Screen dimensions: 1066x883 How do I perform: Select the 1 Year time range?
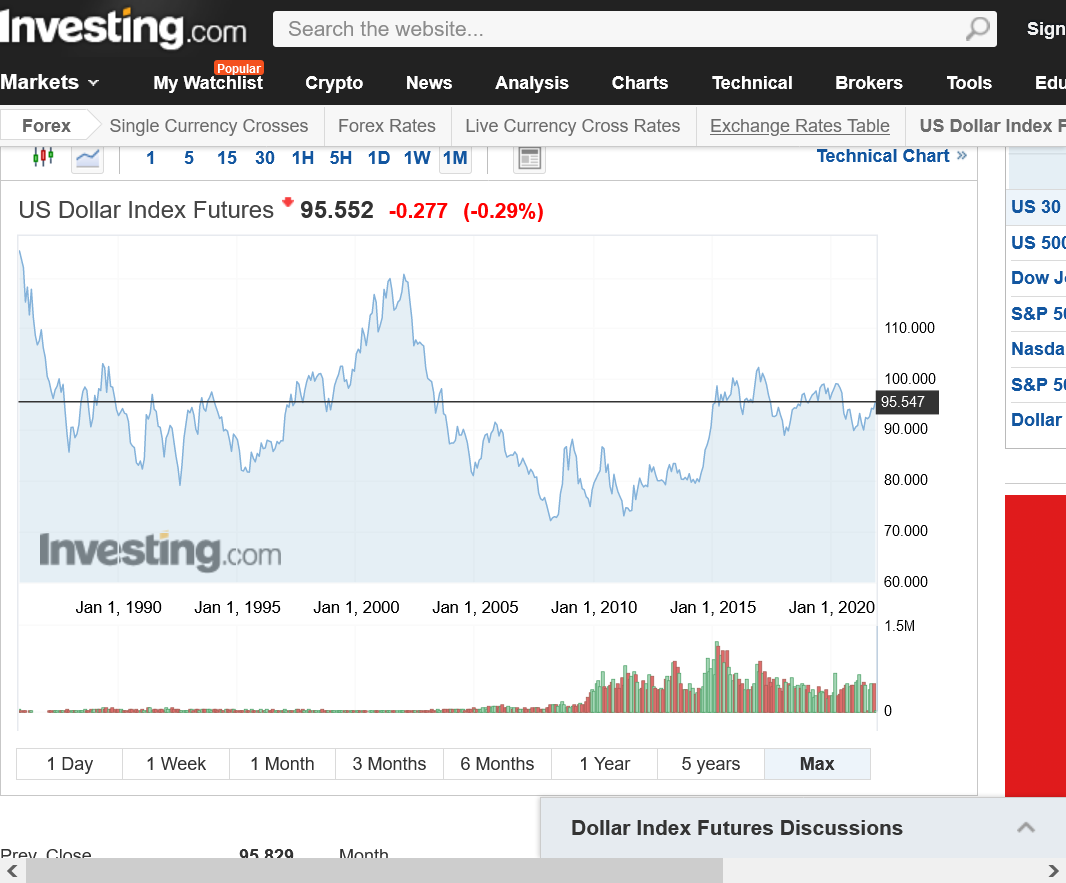604,764
